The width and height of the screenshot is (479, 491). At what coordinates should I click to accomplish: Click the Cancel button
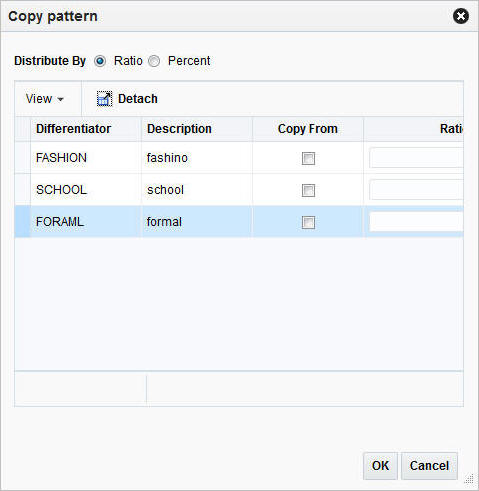click(x=429, y=466)
